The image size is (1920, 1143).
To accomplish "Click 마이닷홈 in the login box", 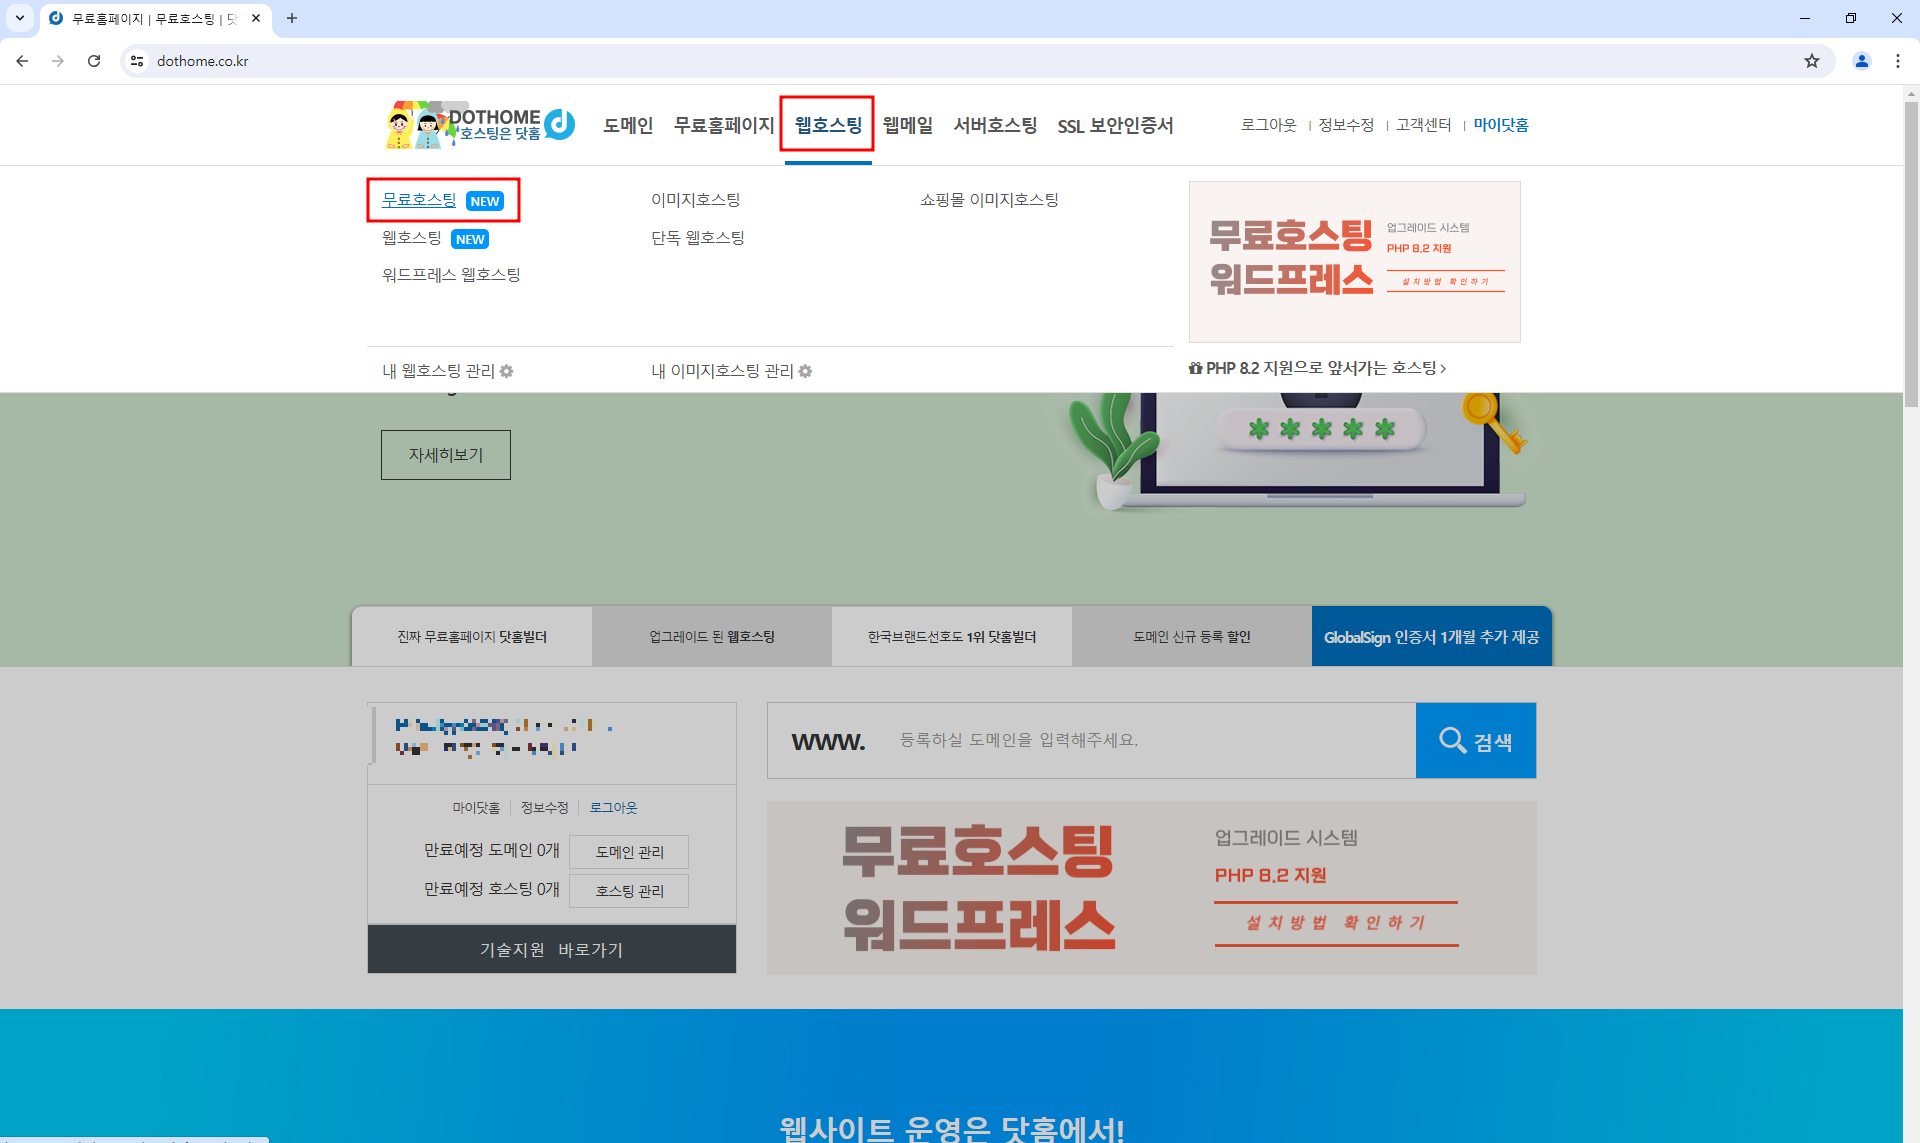I will coord(476,808).
